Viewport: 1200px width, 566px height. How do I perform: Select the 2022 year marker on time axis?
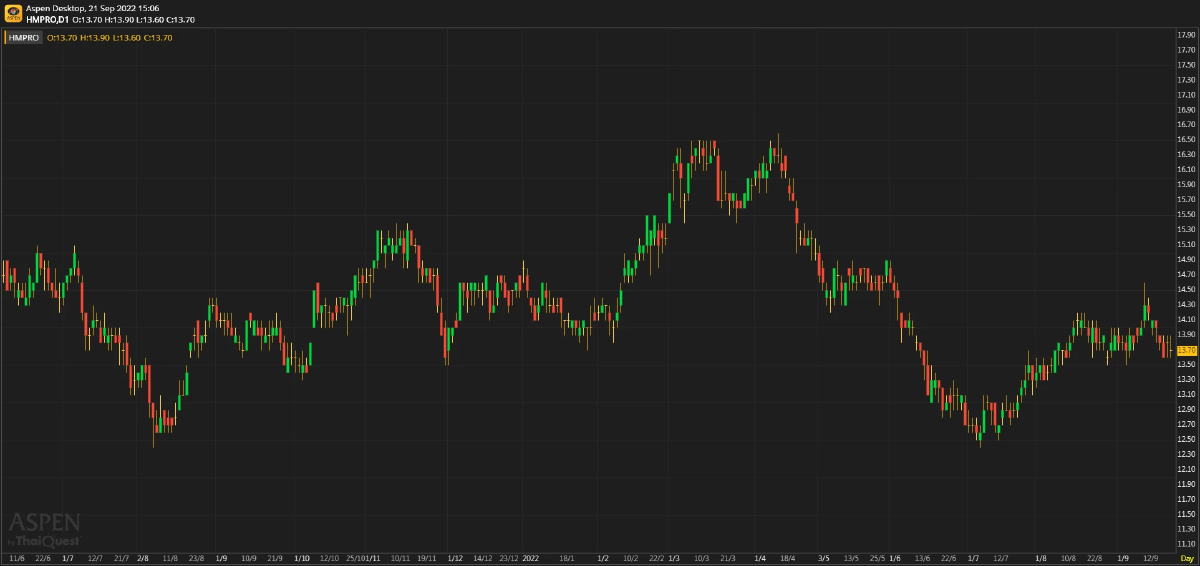coord(531,557)
